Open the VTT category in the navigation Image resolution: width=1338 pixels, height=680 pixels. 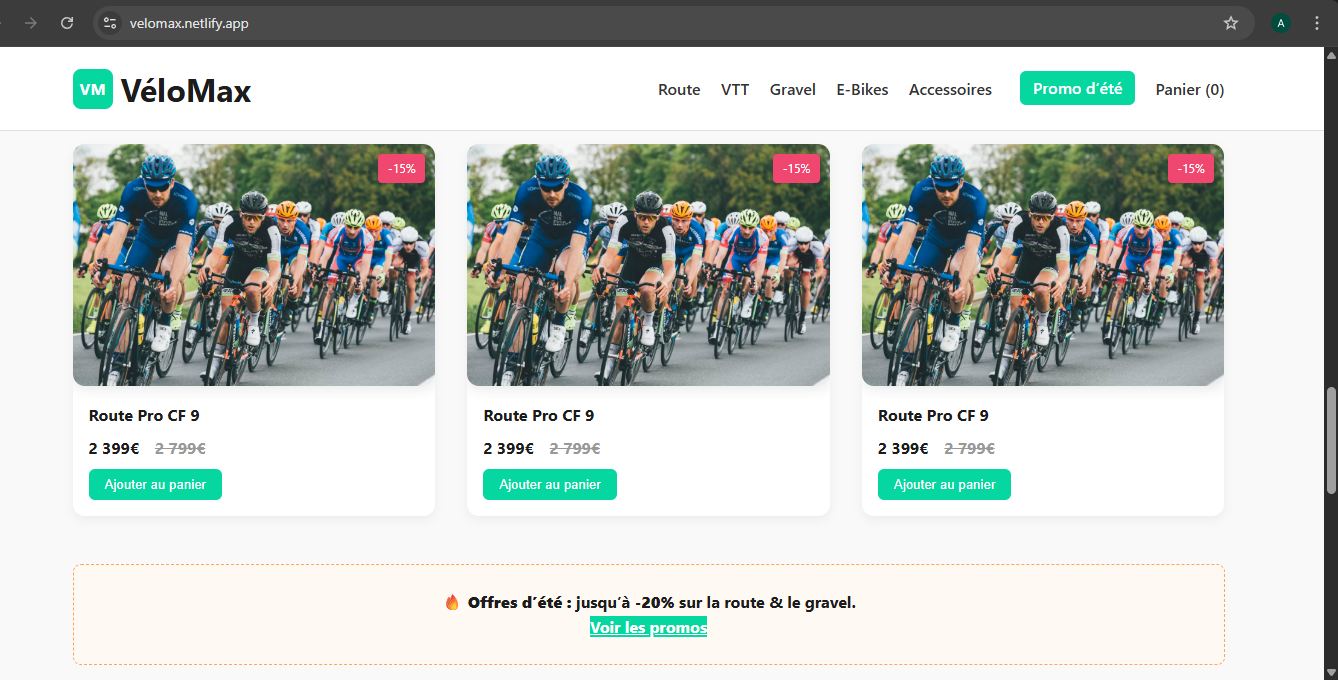click(x=735, y=90)
